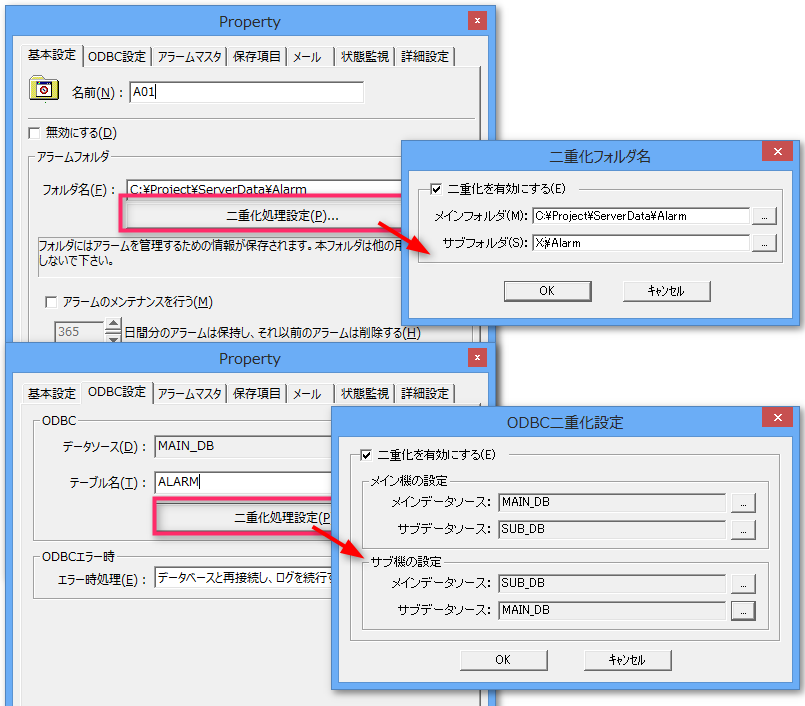Click キャンセル in the 二重化フォルダ名 dialog

pos(666,291)
